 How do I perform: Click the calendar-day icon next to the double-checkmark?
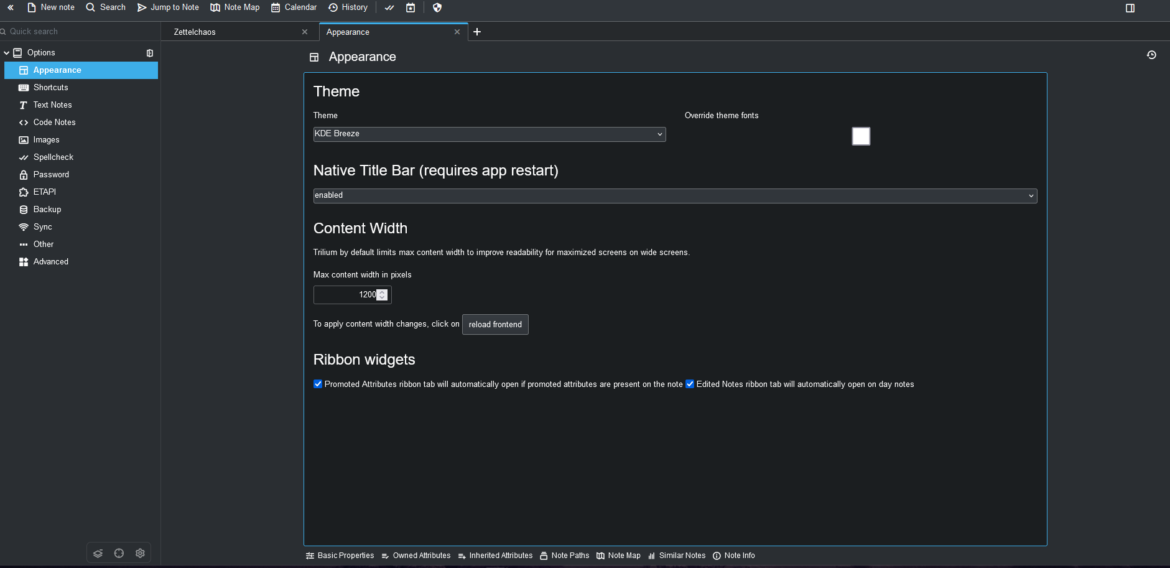(410, 7)
